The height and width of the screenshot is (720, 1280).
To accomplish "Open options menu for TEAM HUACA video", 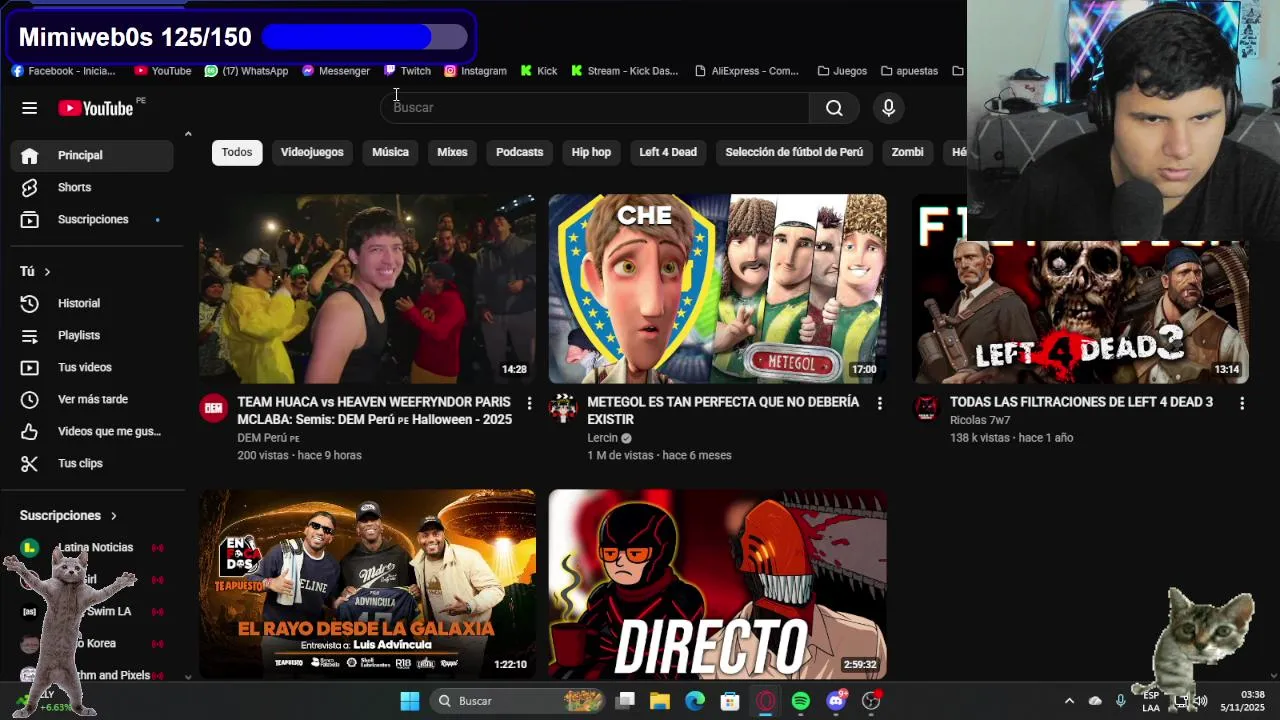I will [529, 403].
